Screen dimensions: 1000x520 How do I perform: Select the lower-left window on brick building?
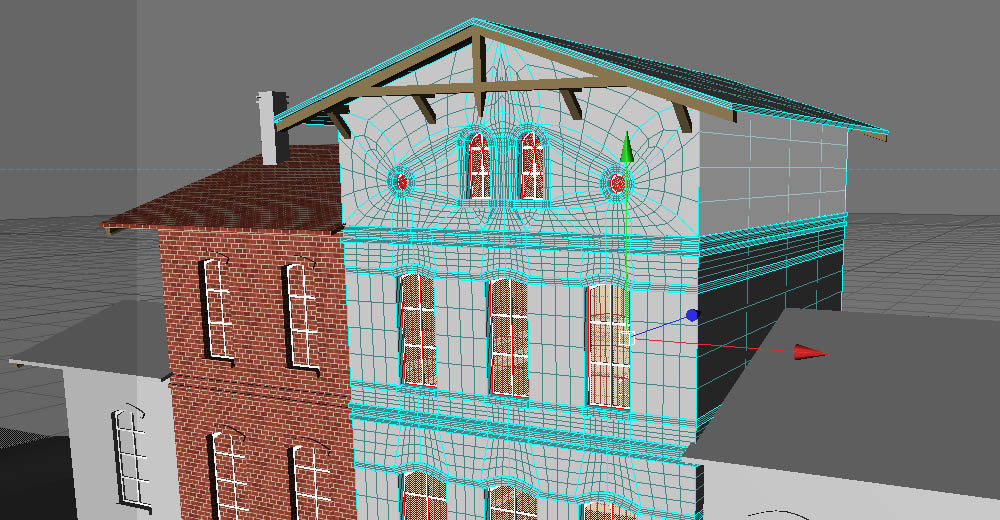(x=228, y=475)
